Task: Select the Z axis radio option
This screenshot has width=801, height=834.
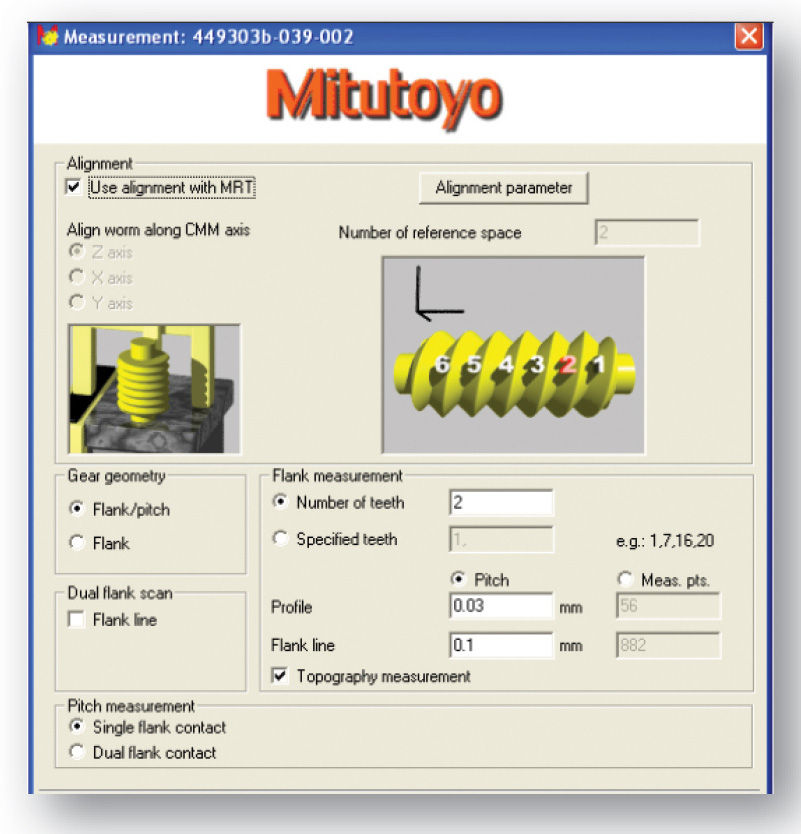Action: click(77, 251)
